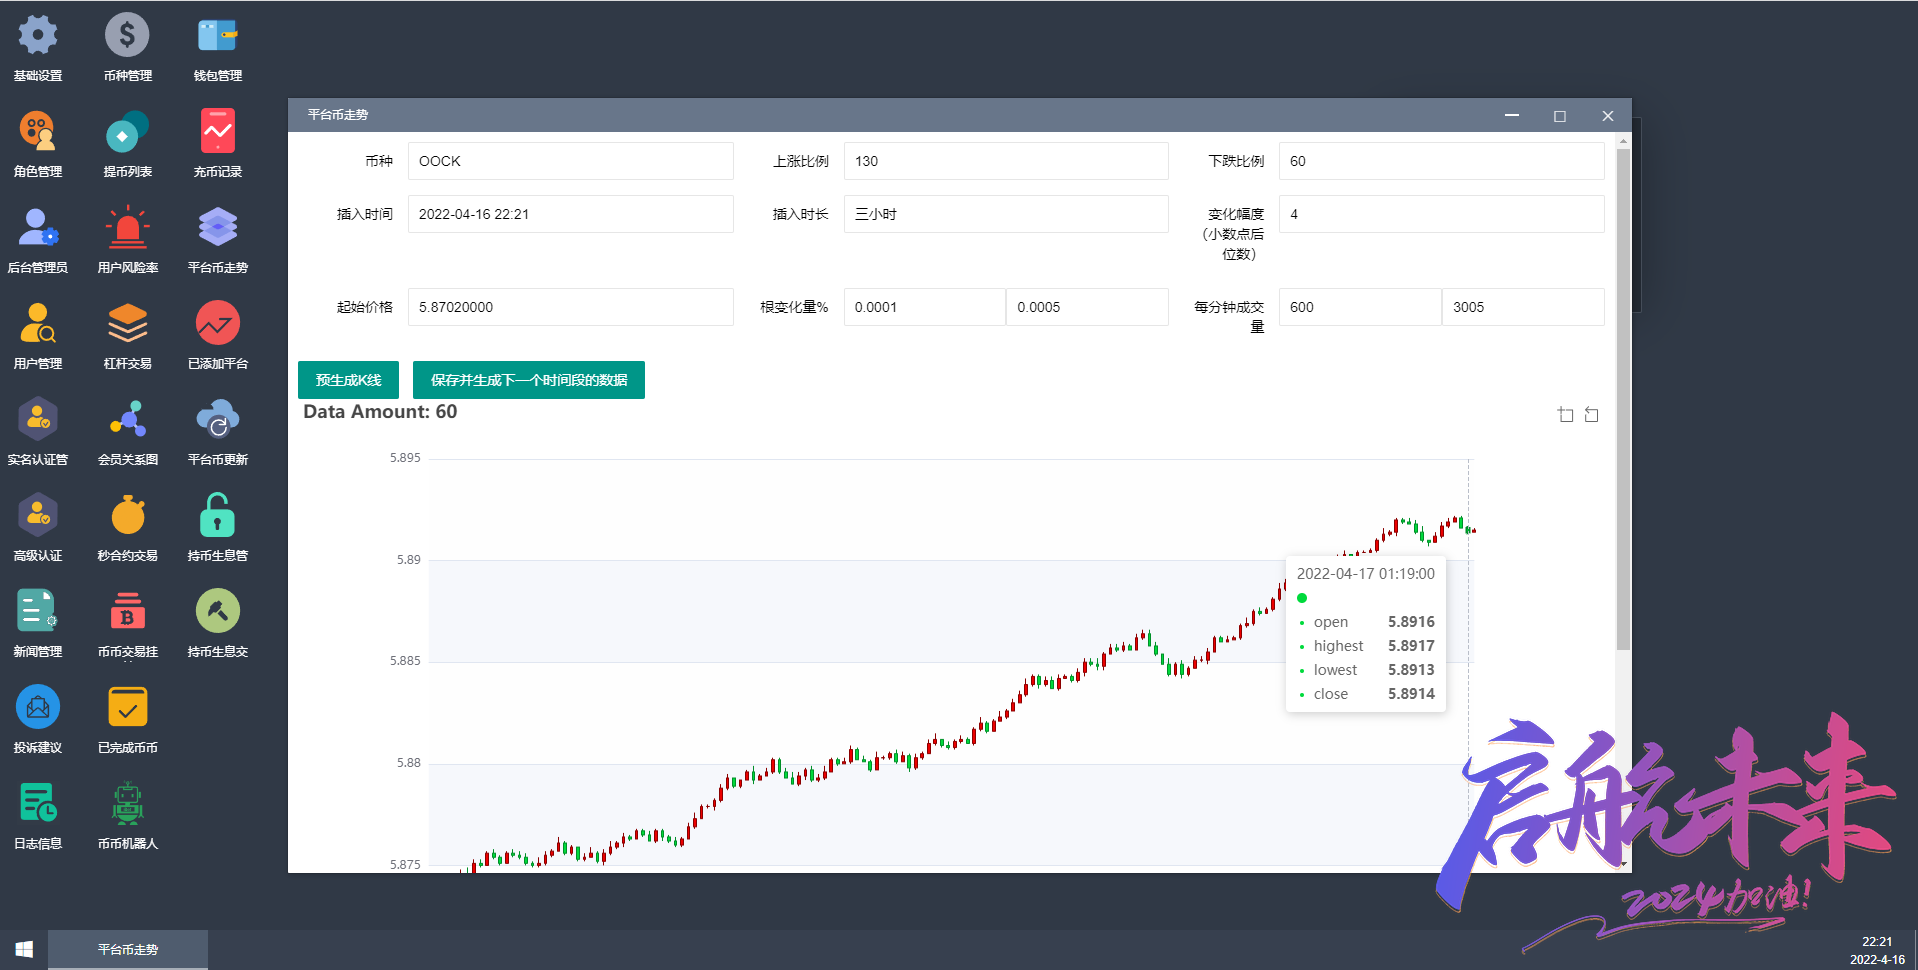Maximize the 平台币走势 window

pos(1560,116)
